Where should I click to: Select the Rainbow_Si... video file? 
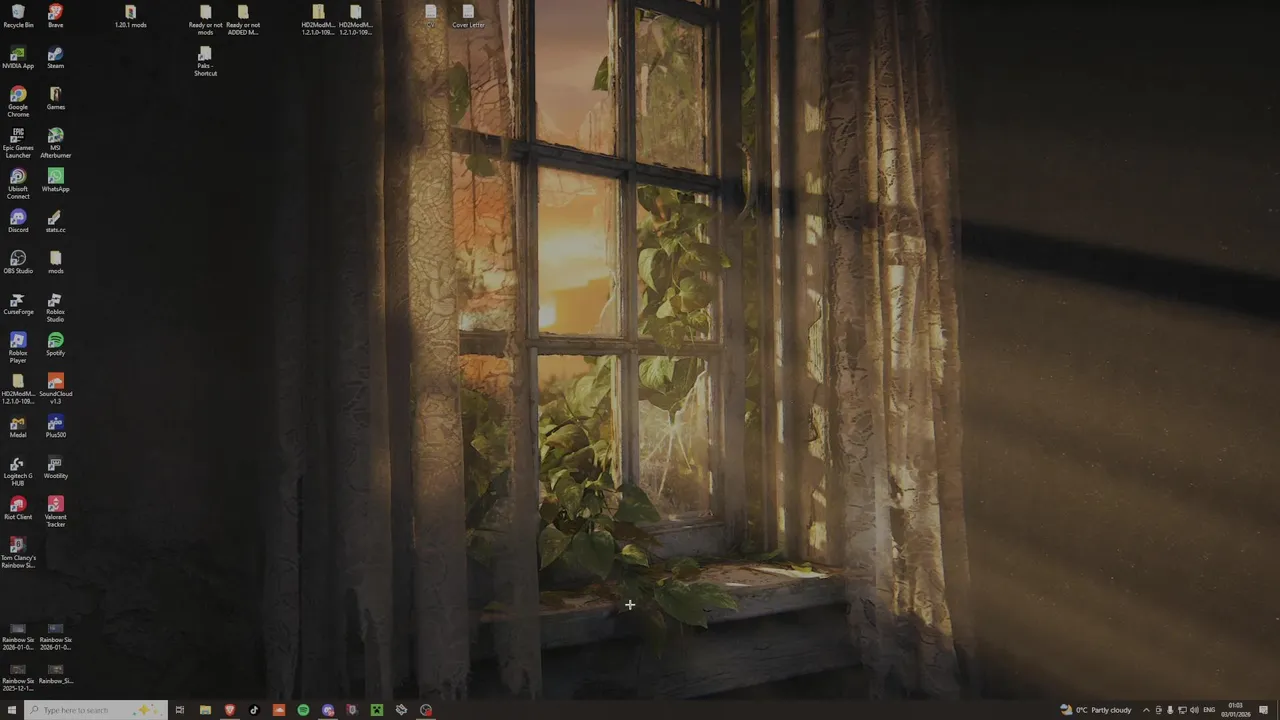(x=55, y=674)
